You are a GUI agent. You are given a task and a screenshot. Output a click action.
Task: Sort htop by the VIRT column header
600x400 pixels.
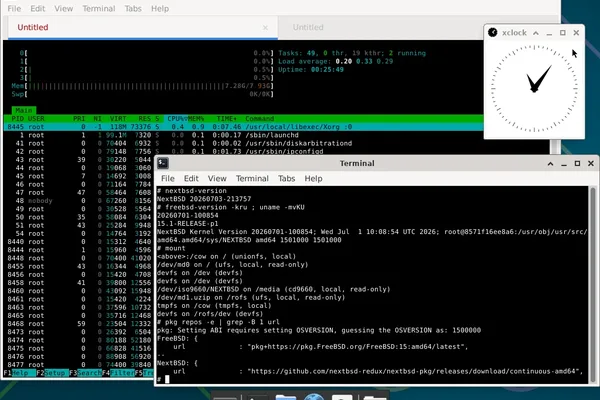point(118,119)
